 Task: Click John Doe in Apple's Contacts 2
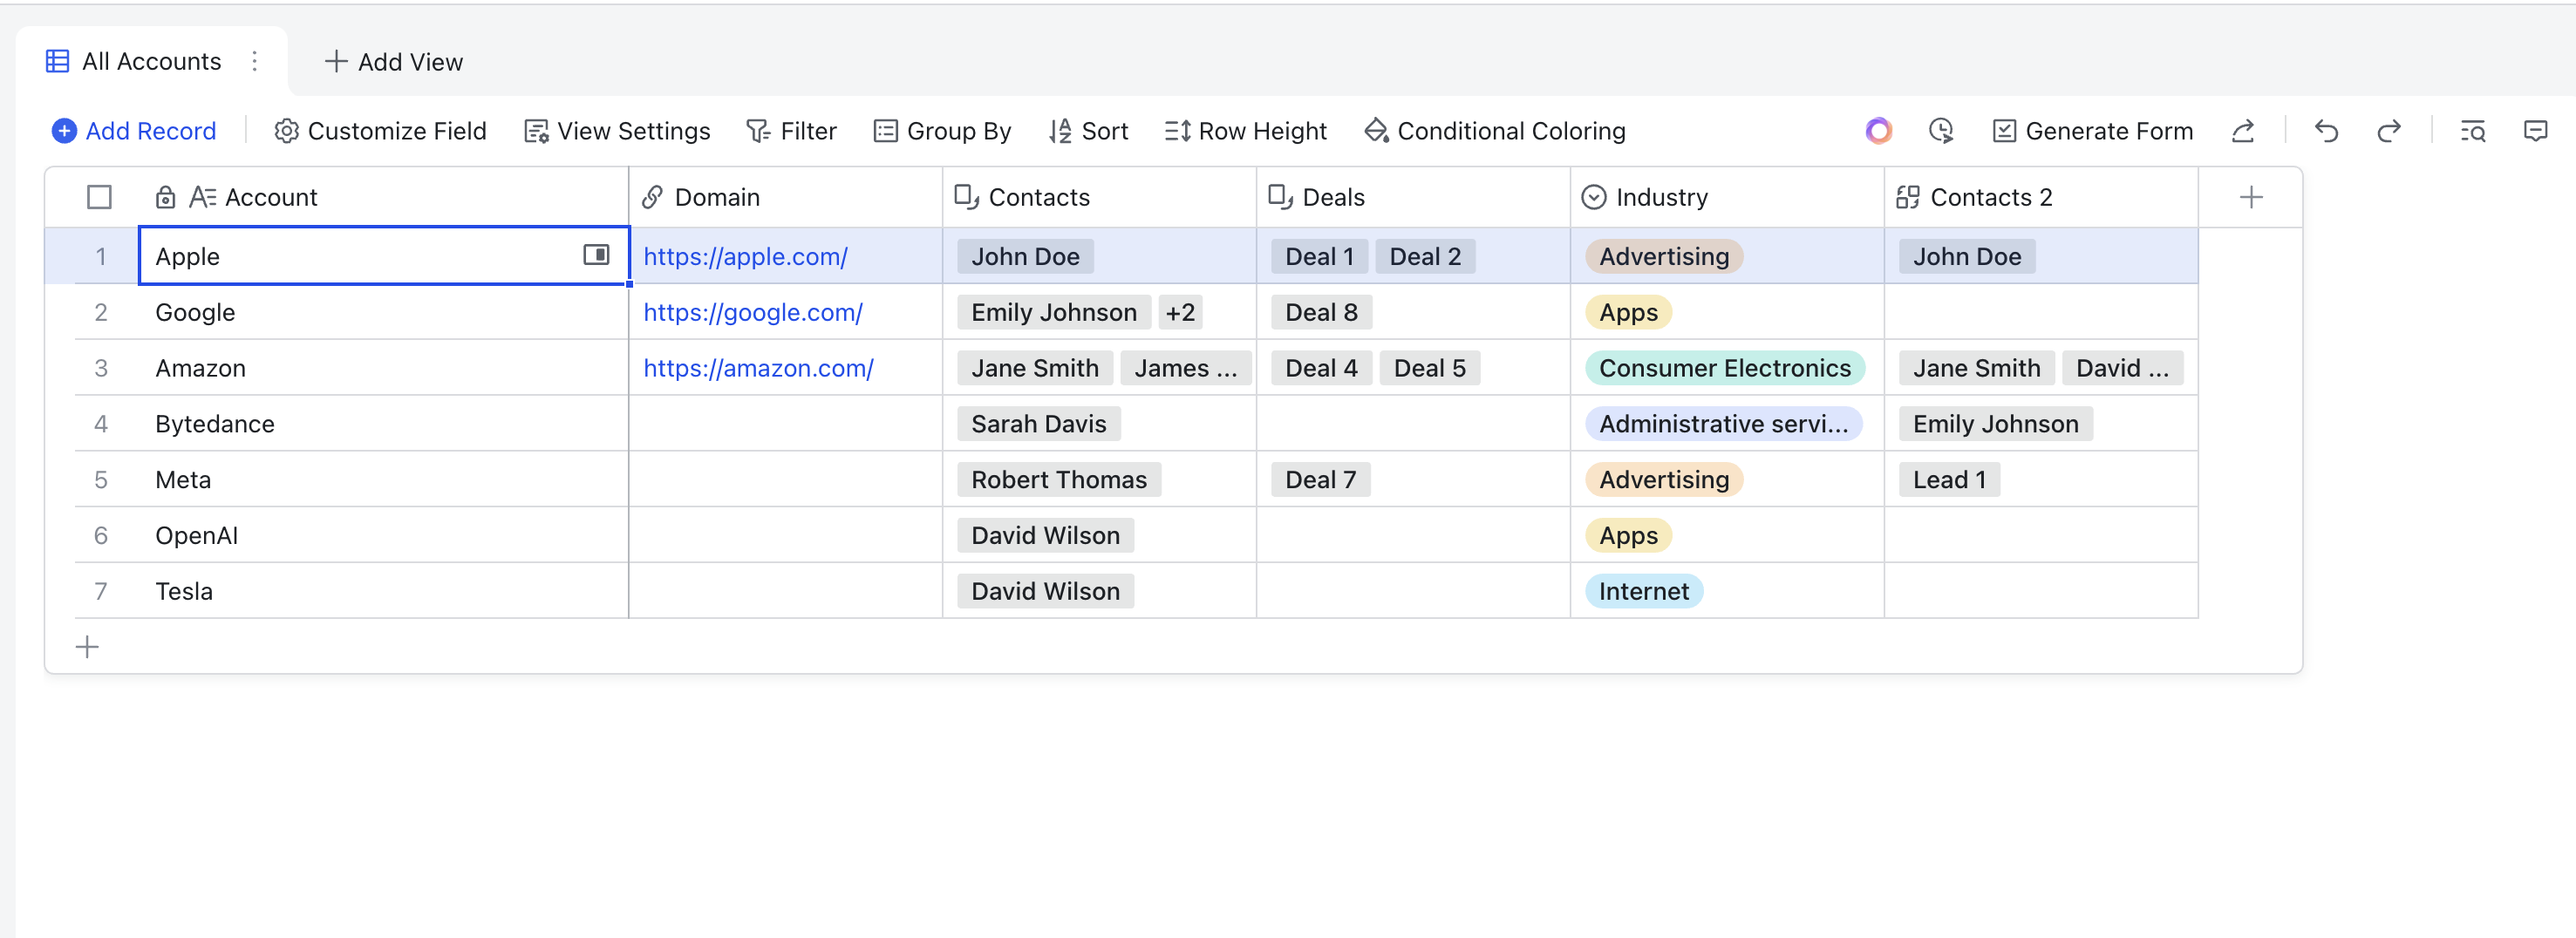[1967, 256]
